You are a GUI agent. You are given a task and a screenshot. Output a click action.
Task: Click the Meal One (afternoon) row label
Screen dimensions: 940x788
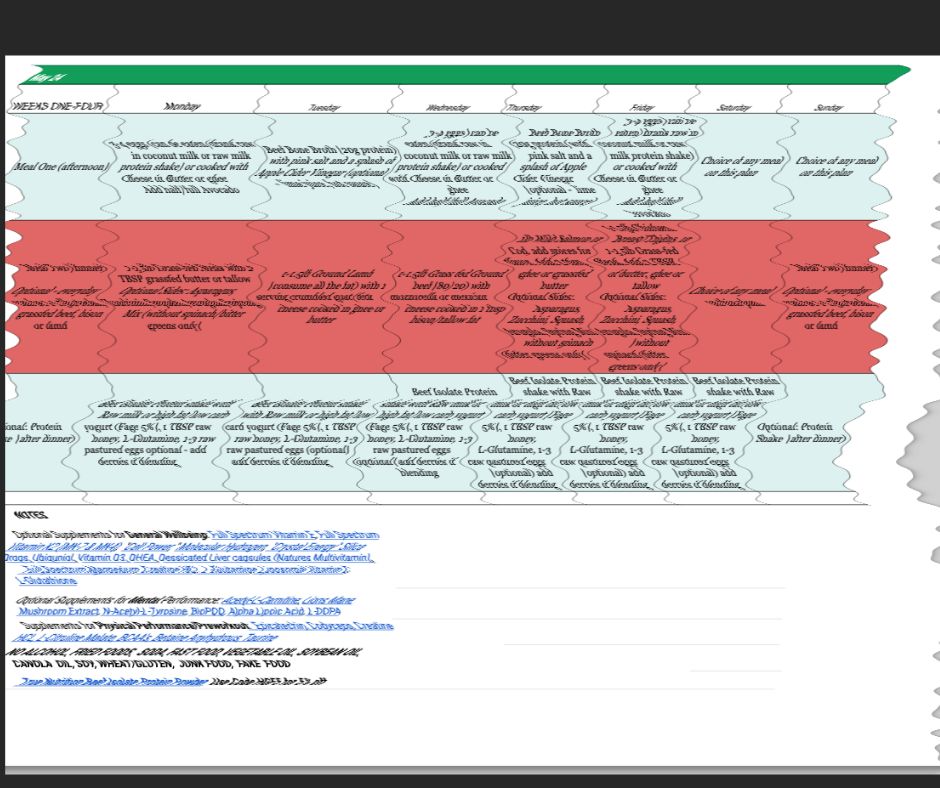tap(56, 166)
